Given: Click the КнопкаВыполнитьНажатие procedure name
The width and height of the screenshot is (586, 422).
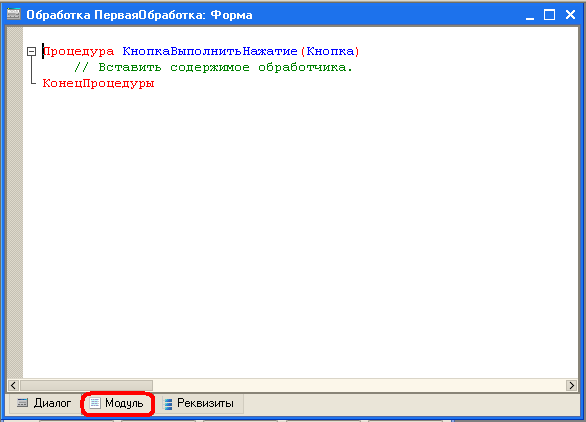Looking at the screenshot, I should (210, 51).
